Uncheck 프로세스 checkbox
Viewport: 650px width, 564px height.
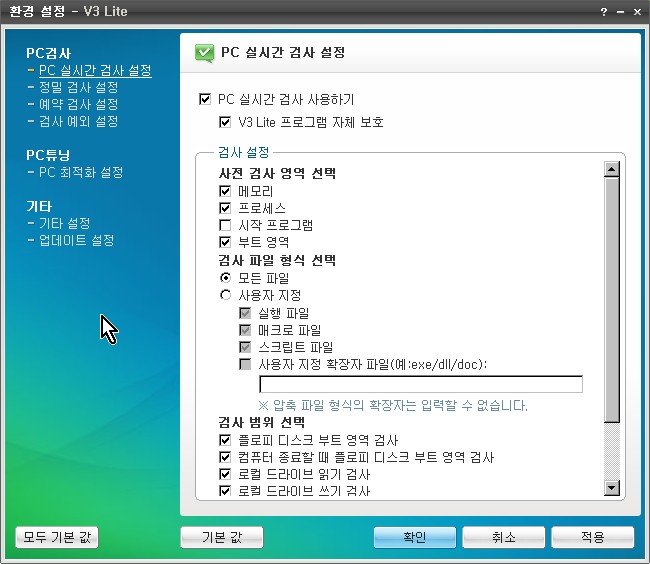point(225,208)
